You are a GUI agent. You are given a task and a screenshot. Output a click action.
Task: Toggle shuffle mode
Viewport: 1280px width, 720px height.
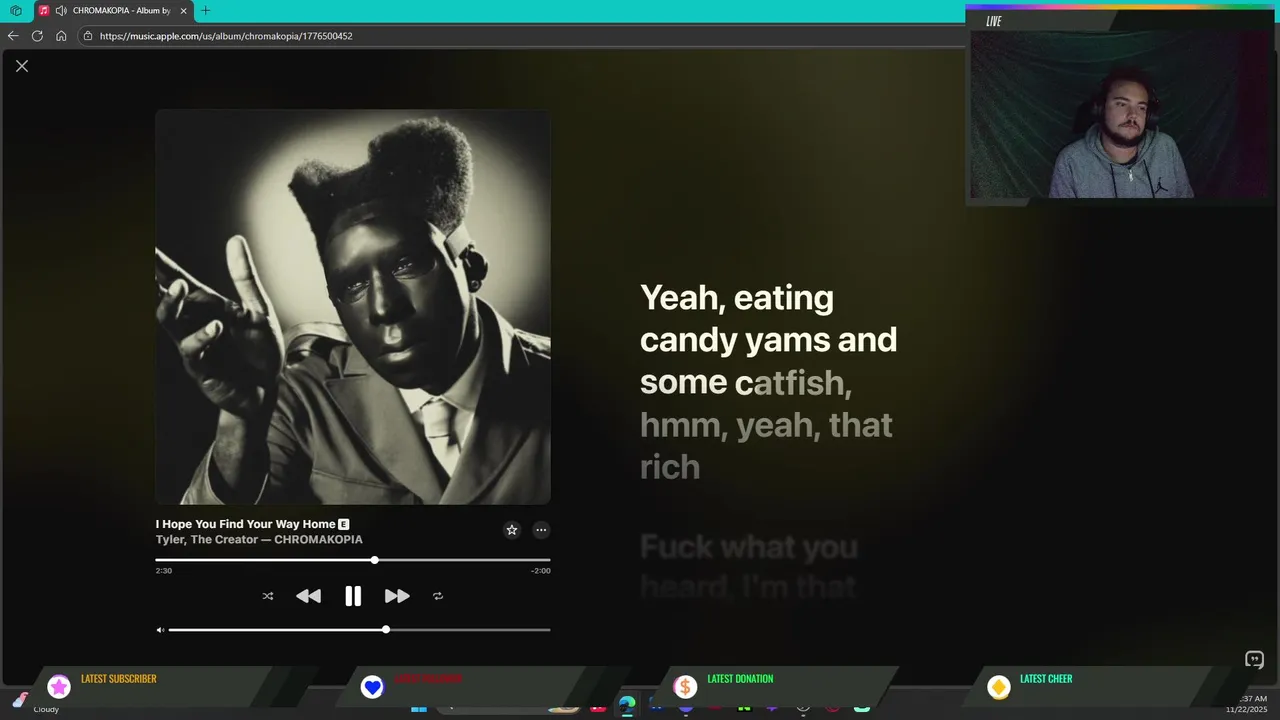point(268,596)
